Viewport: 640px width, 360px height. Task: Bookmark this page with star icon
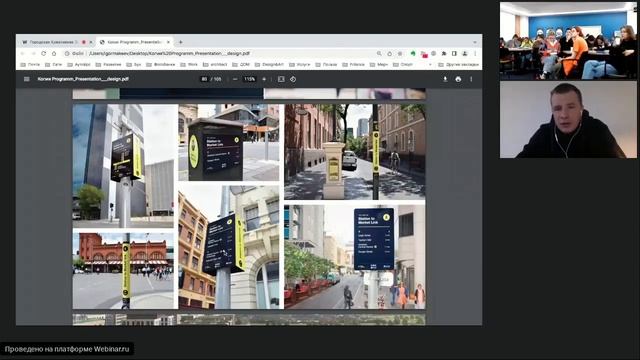pos(400,53)
